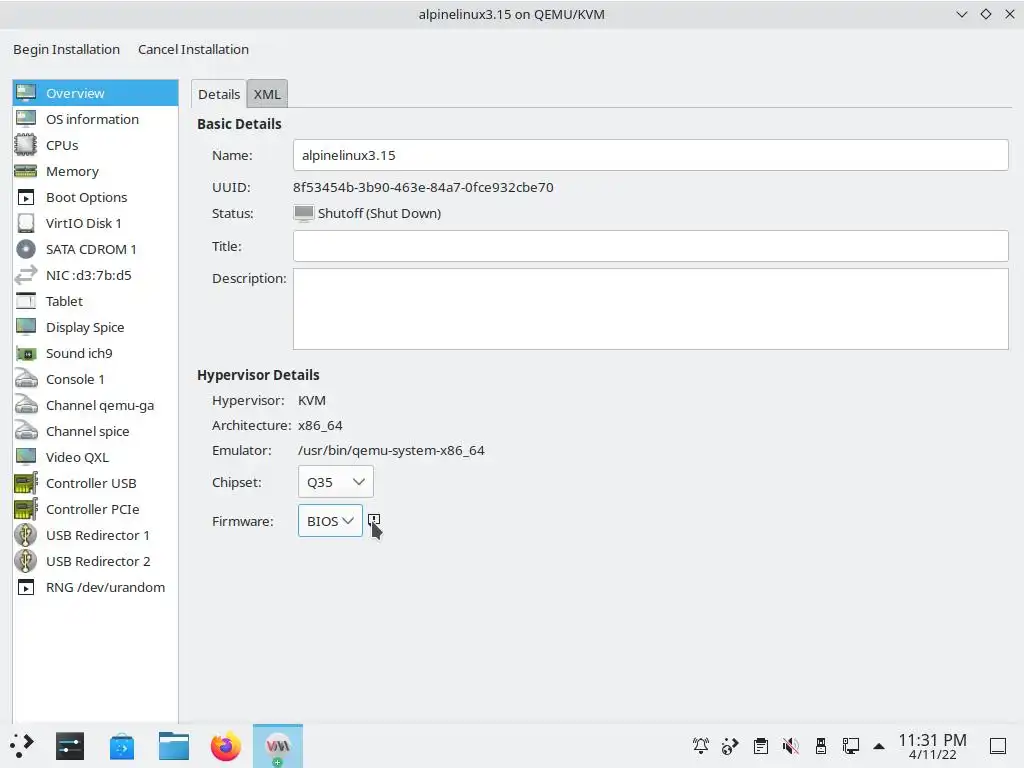Image resolution: width=1024 pixels, height=768 pixels.
Task: Open the Firmware BIOS dropdown
Action: 330,520
